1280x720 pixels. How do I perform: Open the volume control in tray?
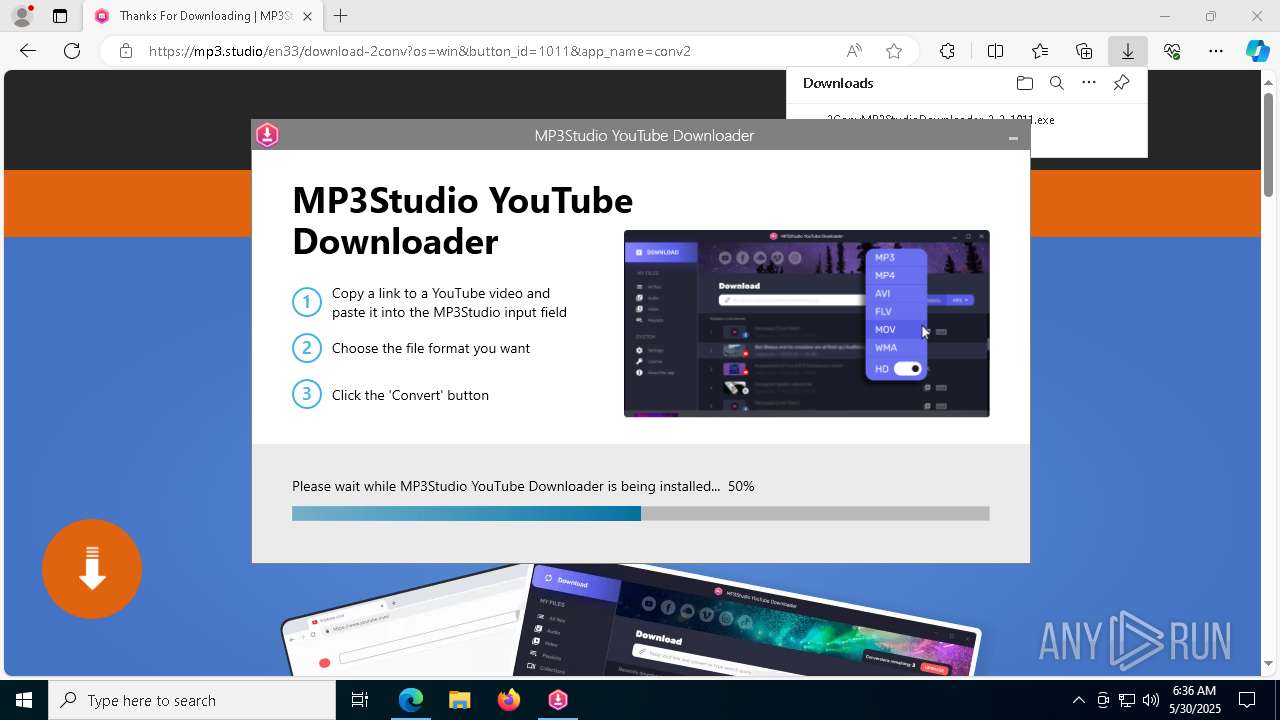[x=1151, y=700]
